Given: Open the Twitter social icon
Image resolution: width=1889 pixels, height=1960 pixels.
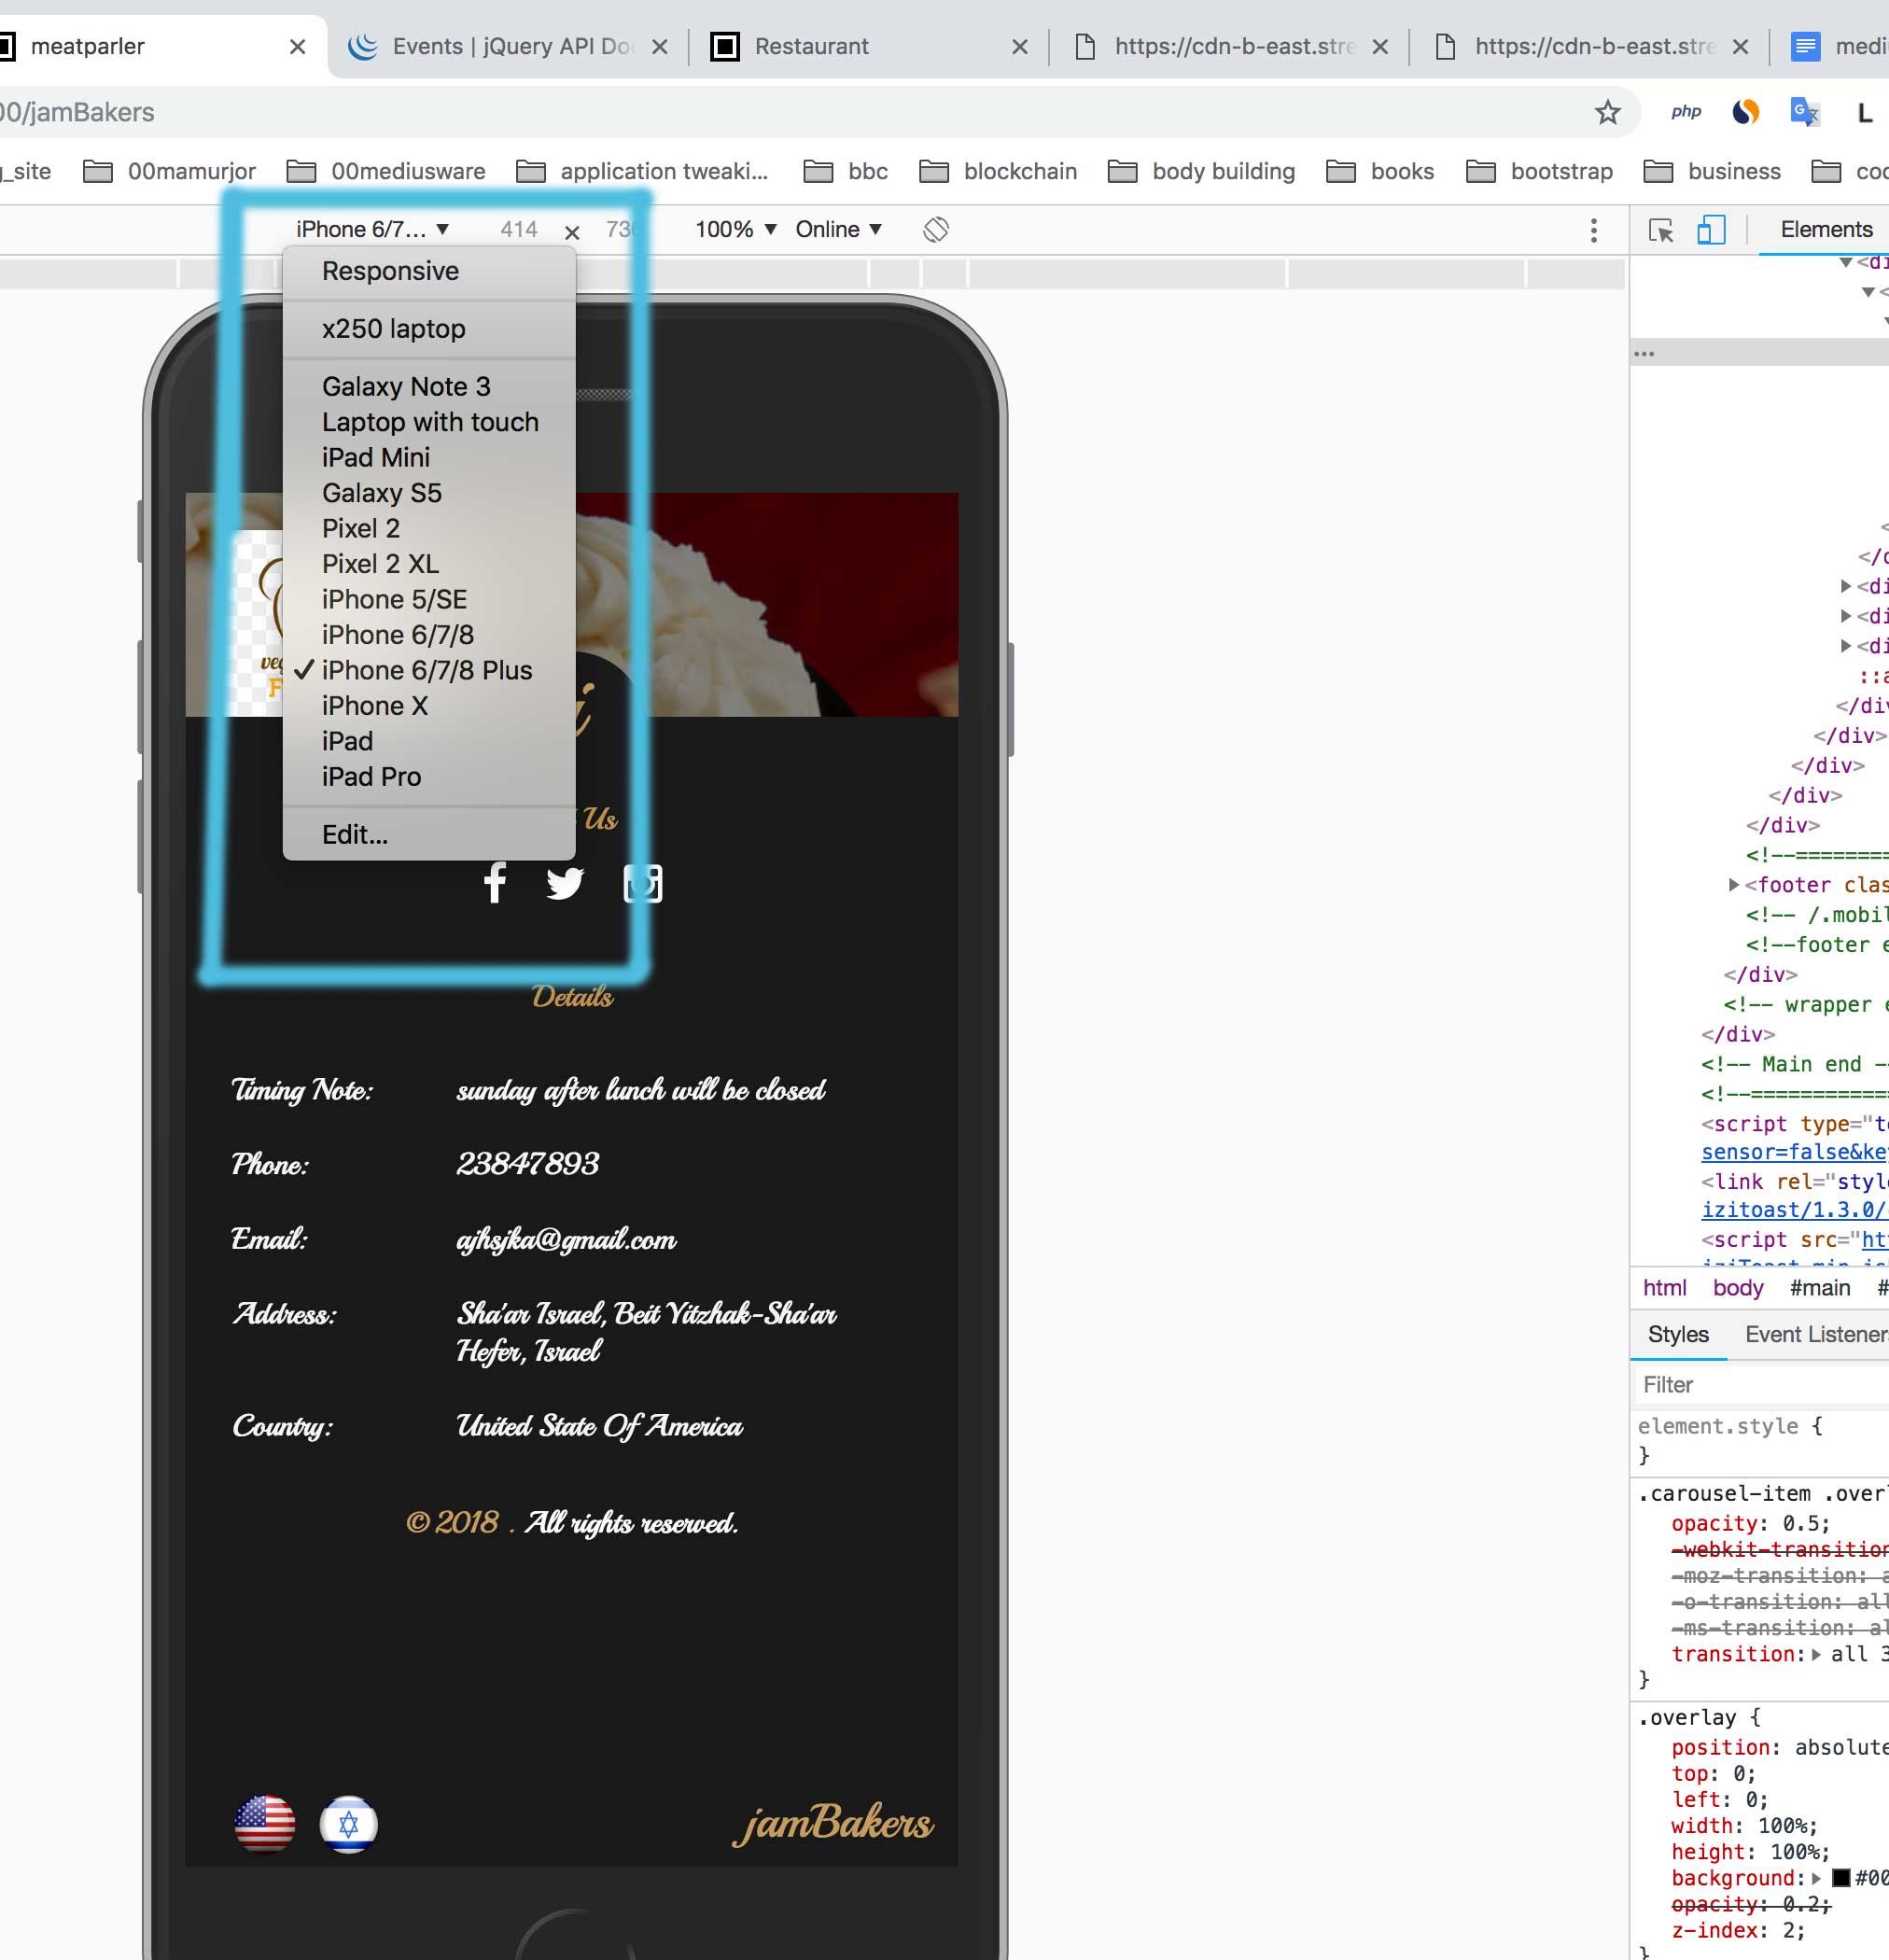Looking at the screenshot, I should (564, 883).
